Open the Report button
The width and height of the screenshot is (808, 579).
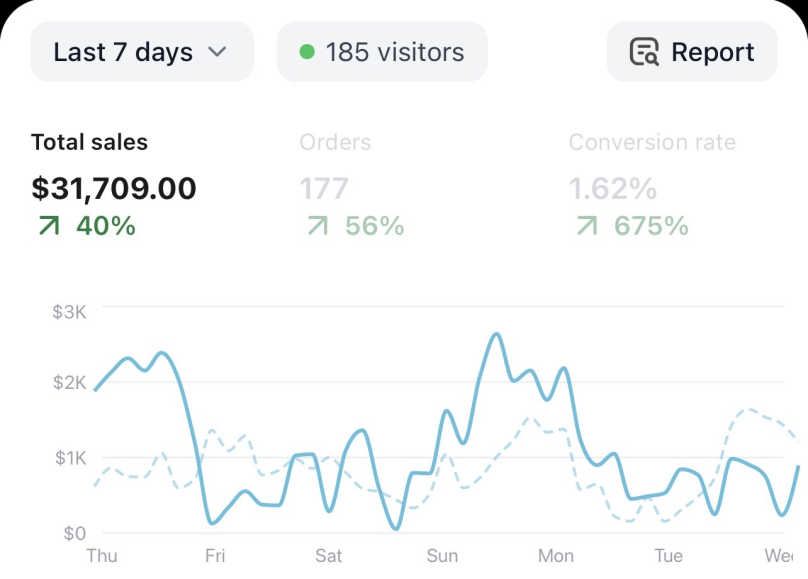pyautogui.click(x=692, y=52)
